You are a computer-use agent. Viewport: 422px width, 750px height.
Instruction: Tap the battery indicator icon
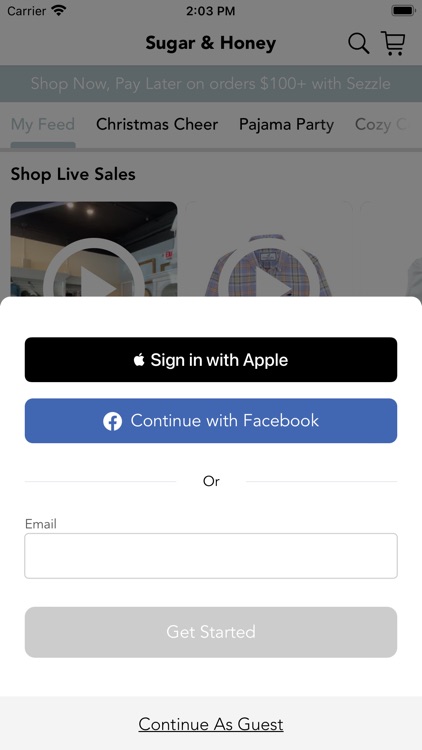(403, 11)
